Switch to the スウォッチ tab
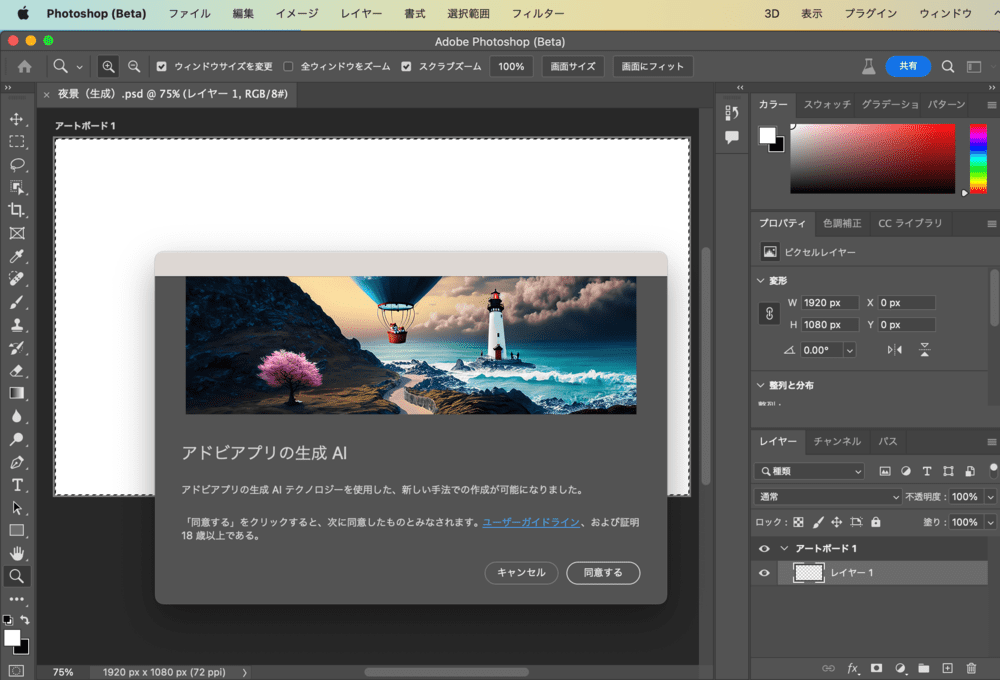 827,105
